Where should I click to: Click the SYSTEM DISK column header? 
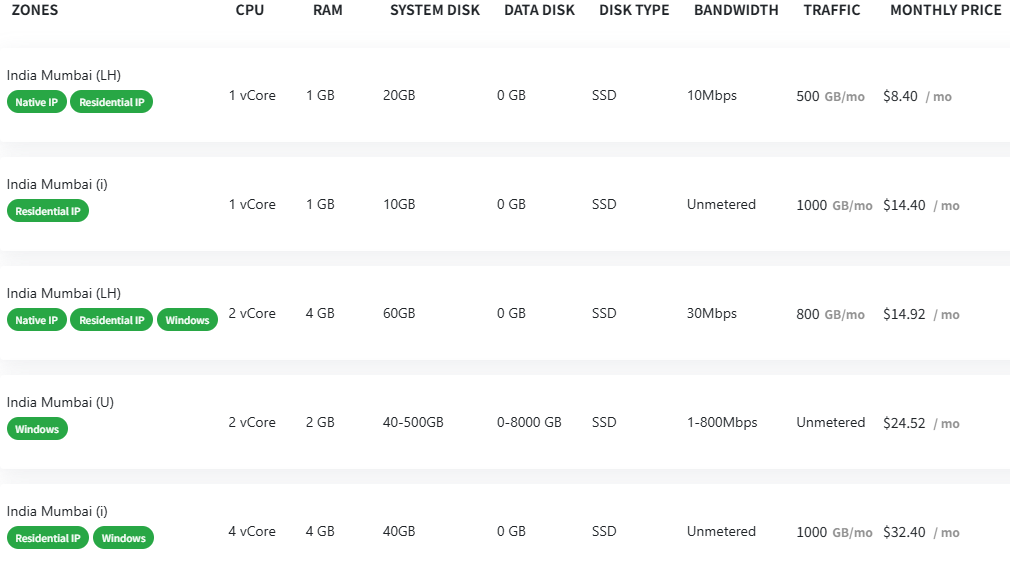(435, 10)
